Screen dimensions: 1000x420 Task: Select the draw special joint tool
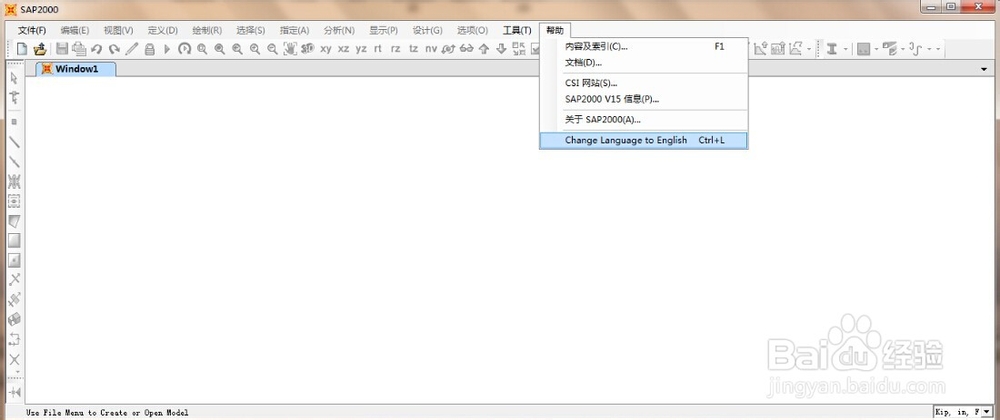[14, 121]
